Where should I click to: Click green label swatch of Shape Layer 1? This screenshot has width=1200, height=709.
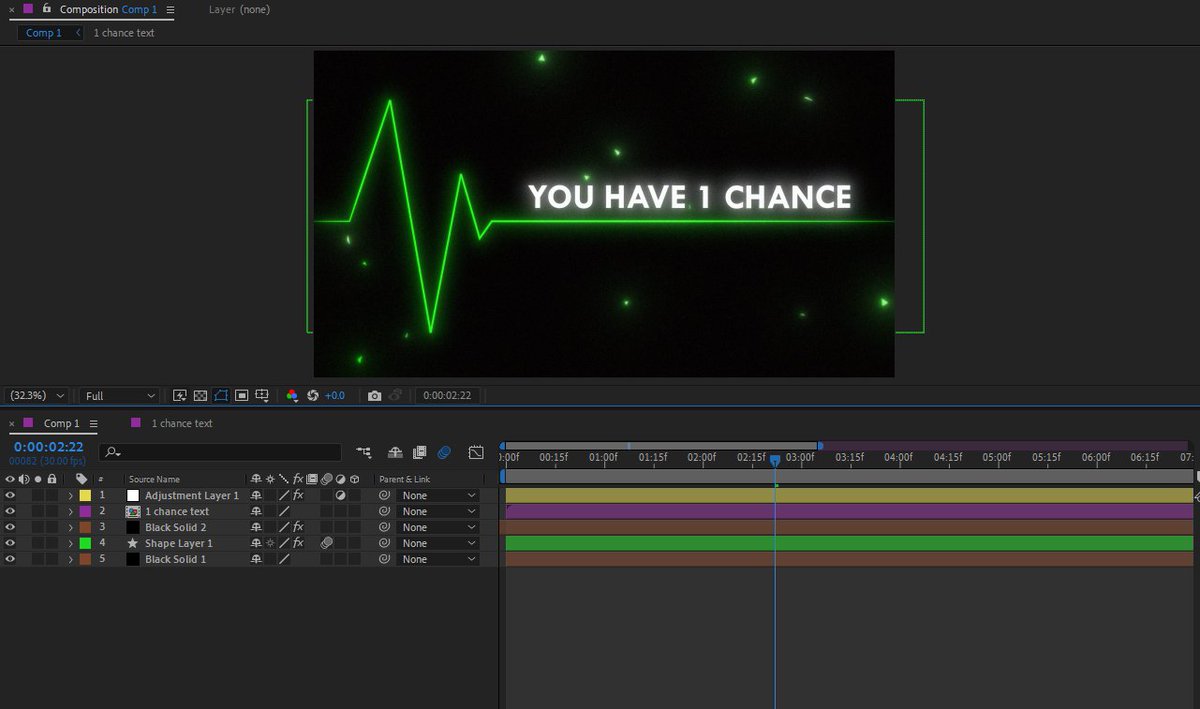(85, 544)
